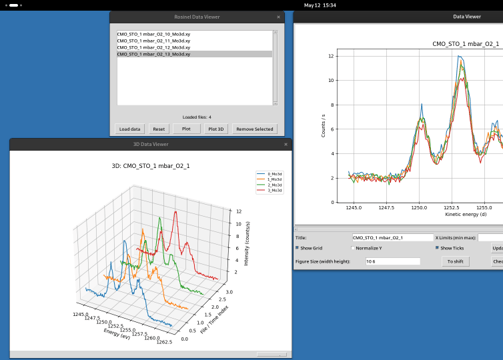Close the 3D Data Viewer window
503x360 pixels.
[286, 144]
